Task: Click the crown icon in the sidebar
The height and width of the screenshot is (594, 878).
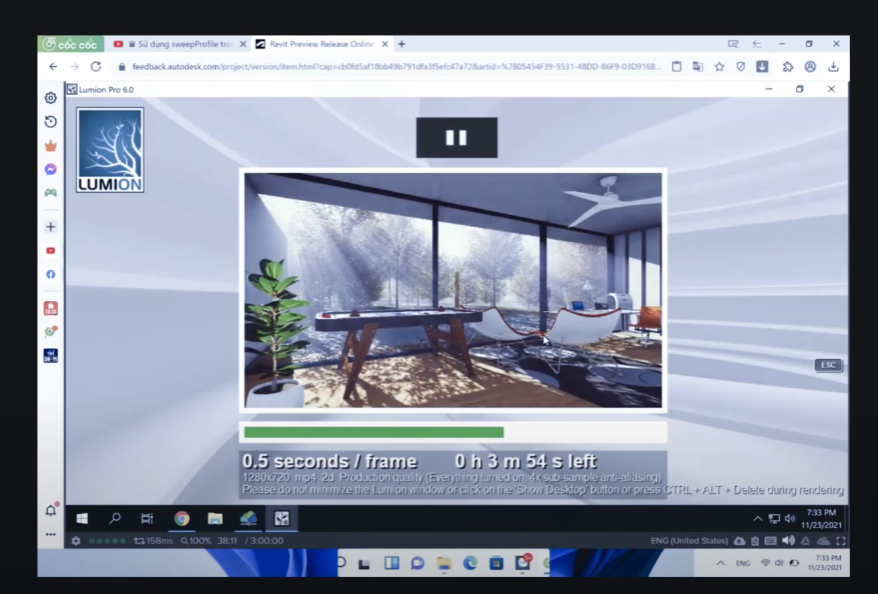Action: pyautogui.click(x=50, y=146)
